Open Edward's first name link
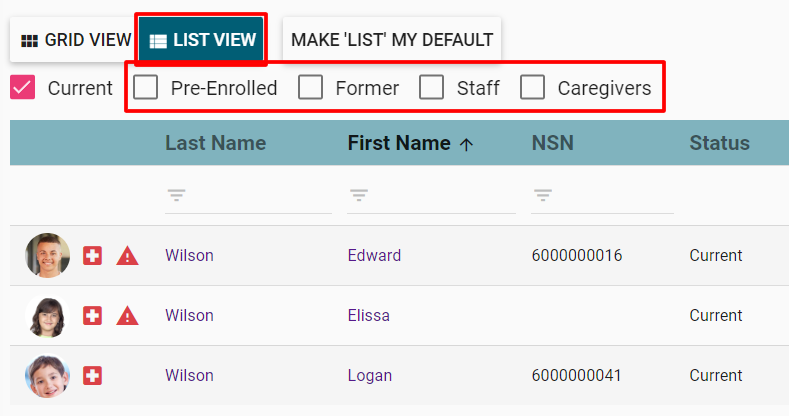Viewport: 789px width, 416px height. click(374, 256)
